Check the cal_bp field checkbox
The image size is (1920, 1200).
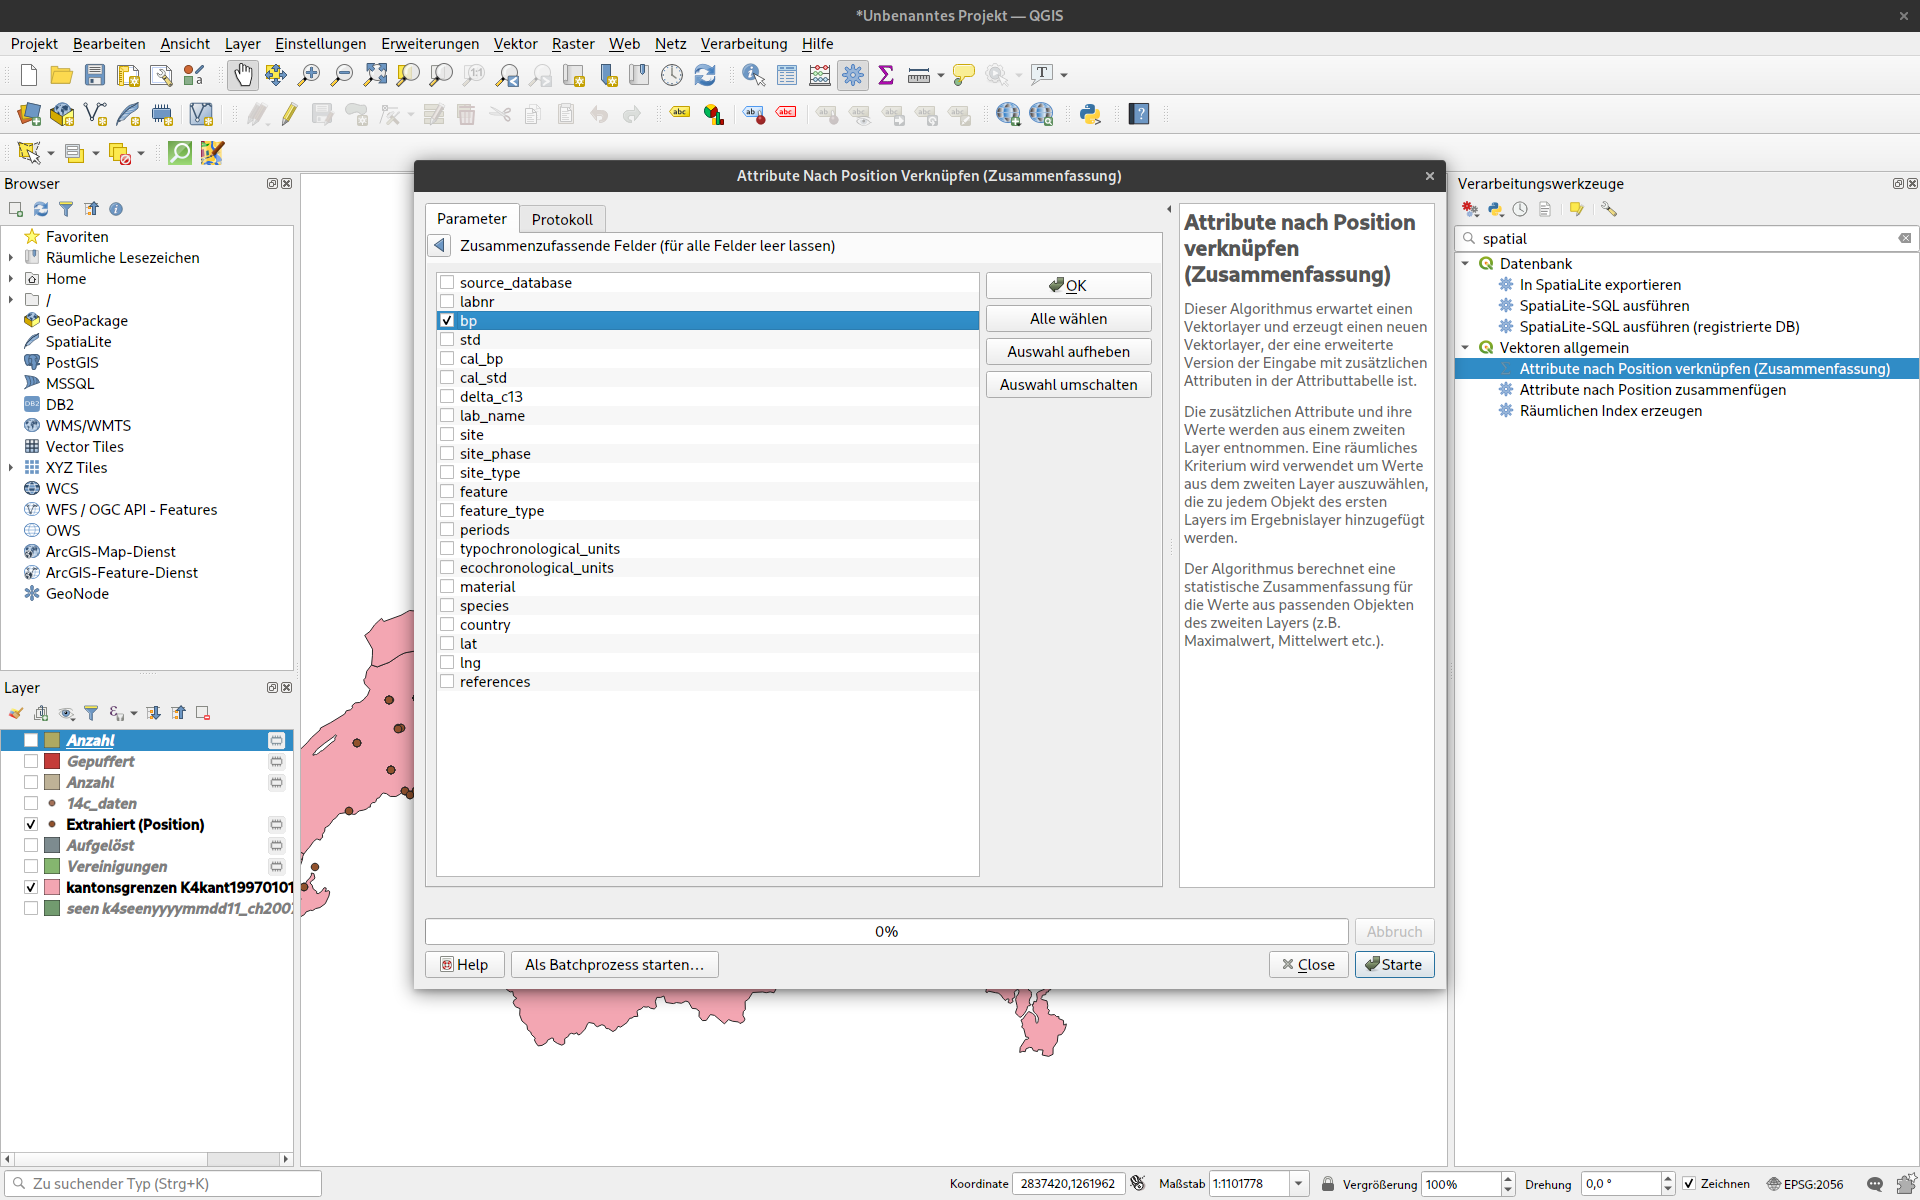[447, 359]
